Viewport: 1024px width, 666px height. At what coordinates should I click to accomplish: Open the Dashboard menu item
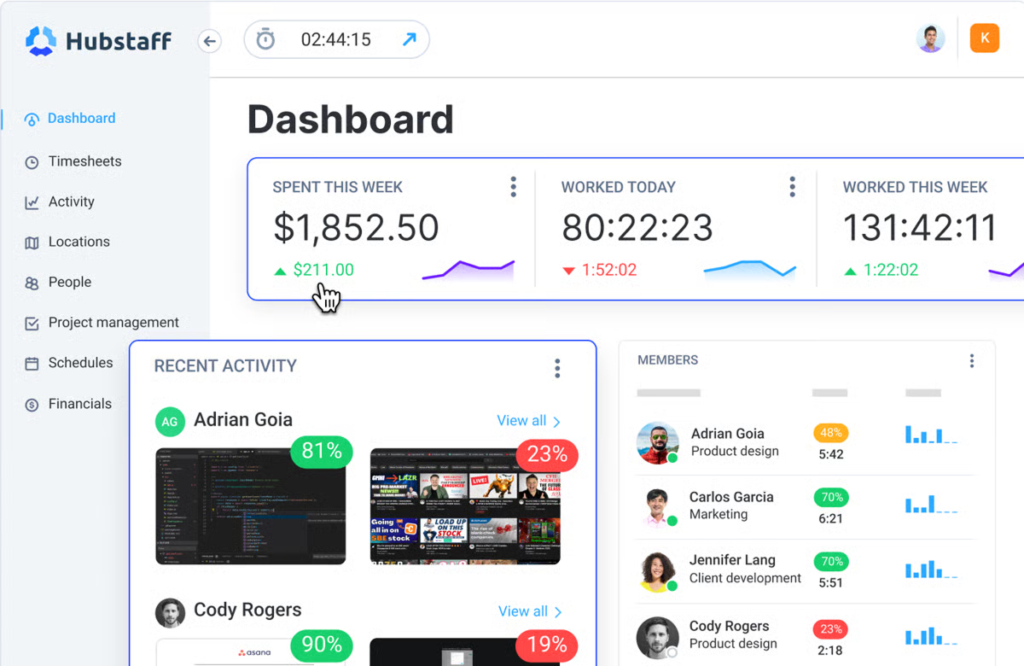[x=81, y=118]
